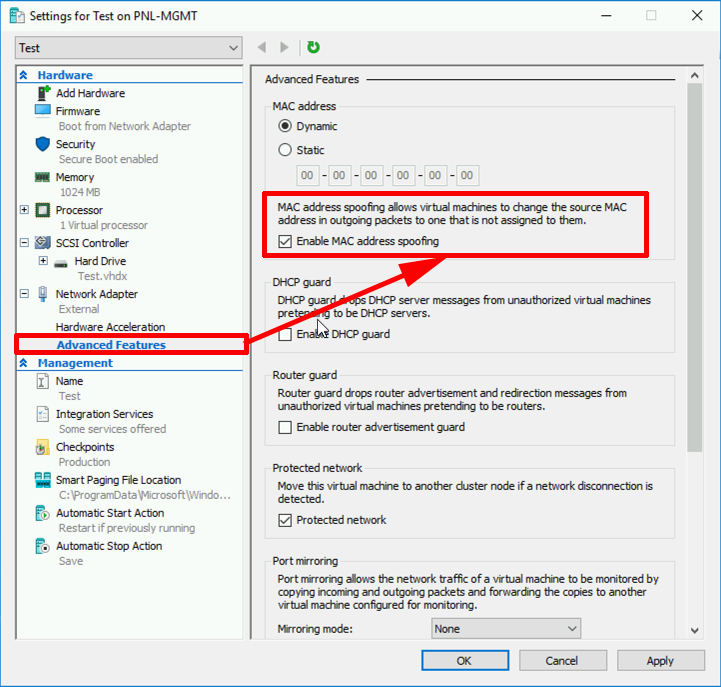Click the scrollbar down arrow
Viewport: 721px width, 687px height.
tap(695, 630)
